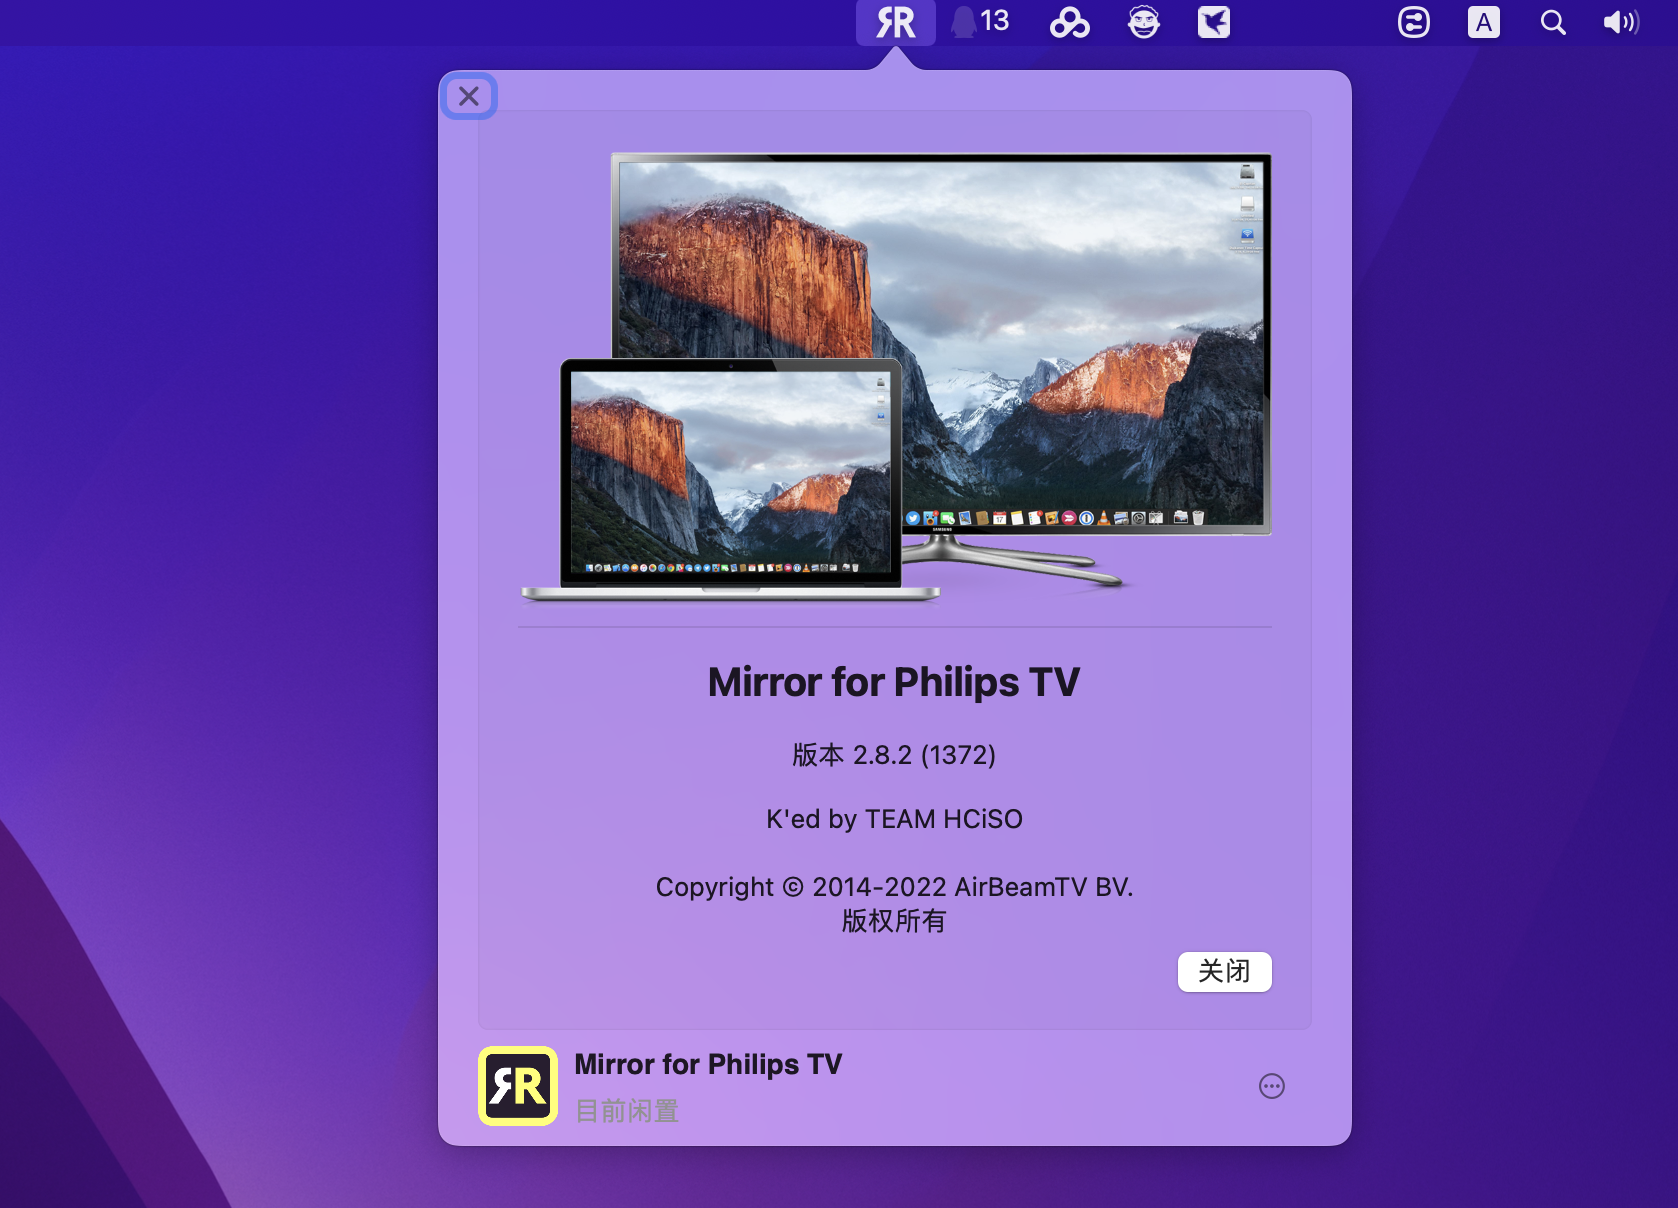Click the bird icon in the menu bar
This screenshot has height=1208, width=1678.
pos(1213,22)
